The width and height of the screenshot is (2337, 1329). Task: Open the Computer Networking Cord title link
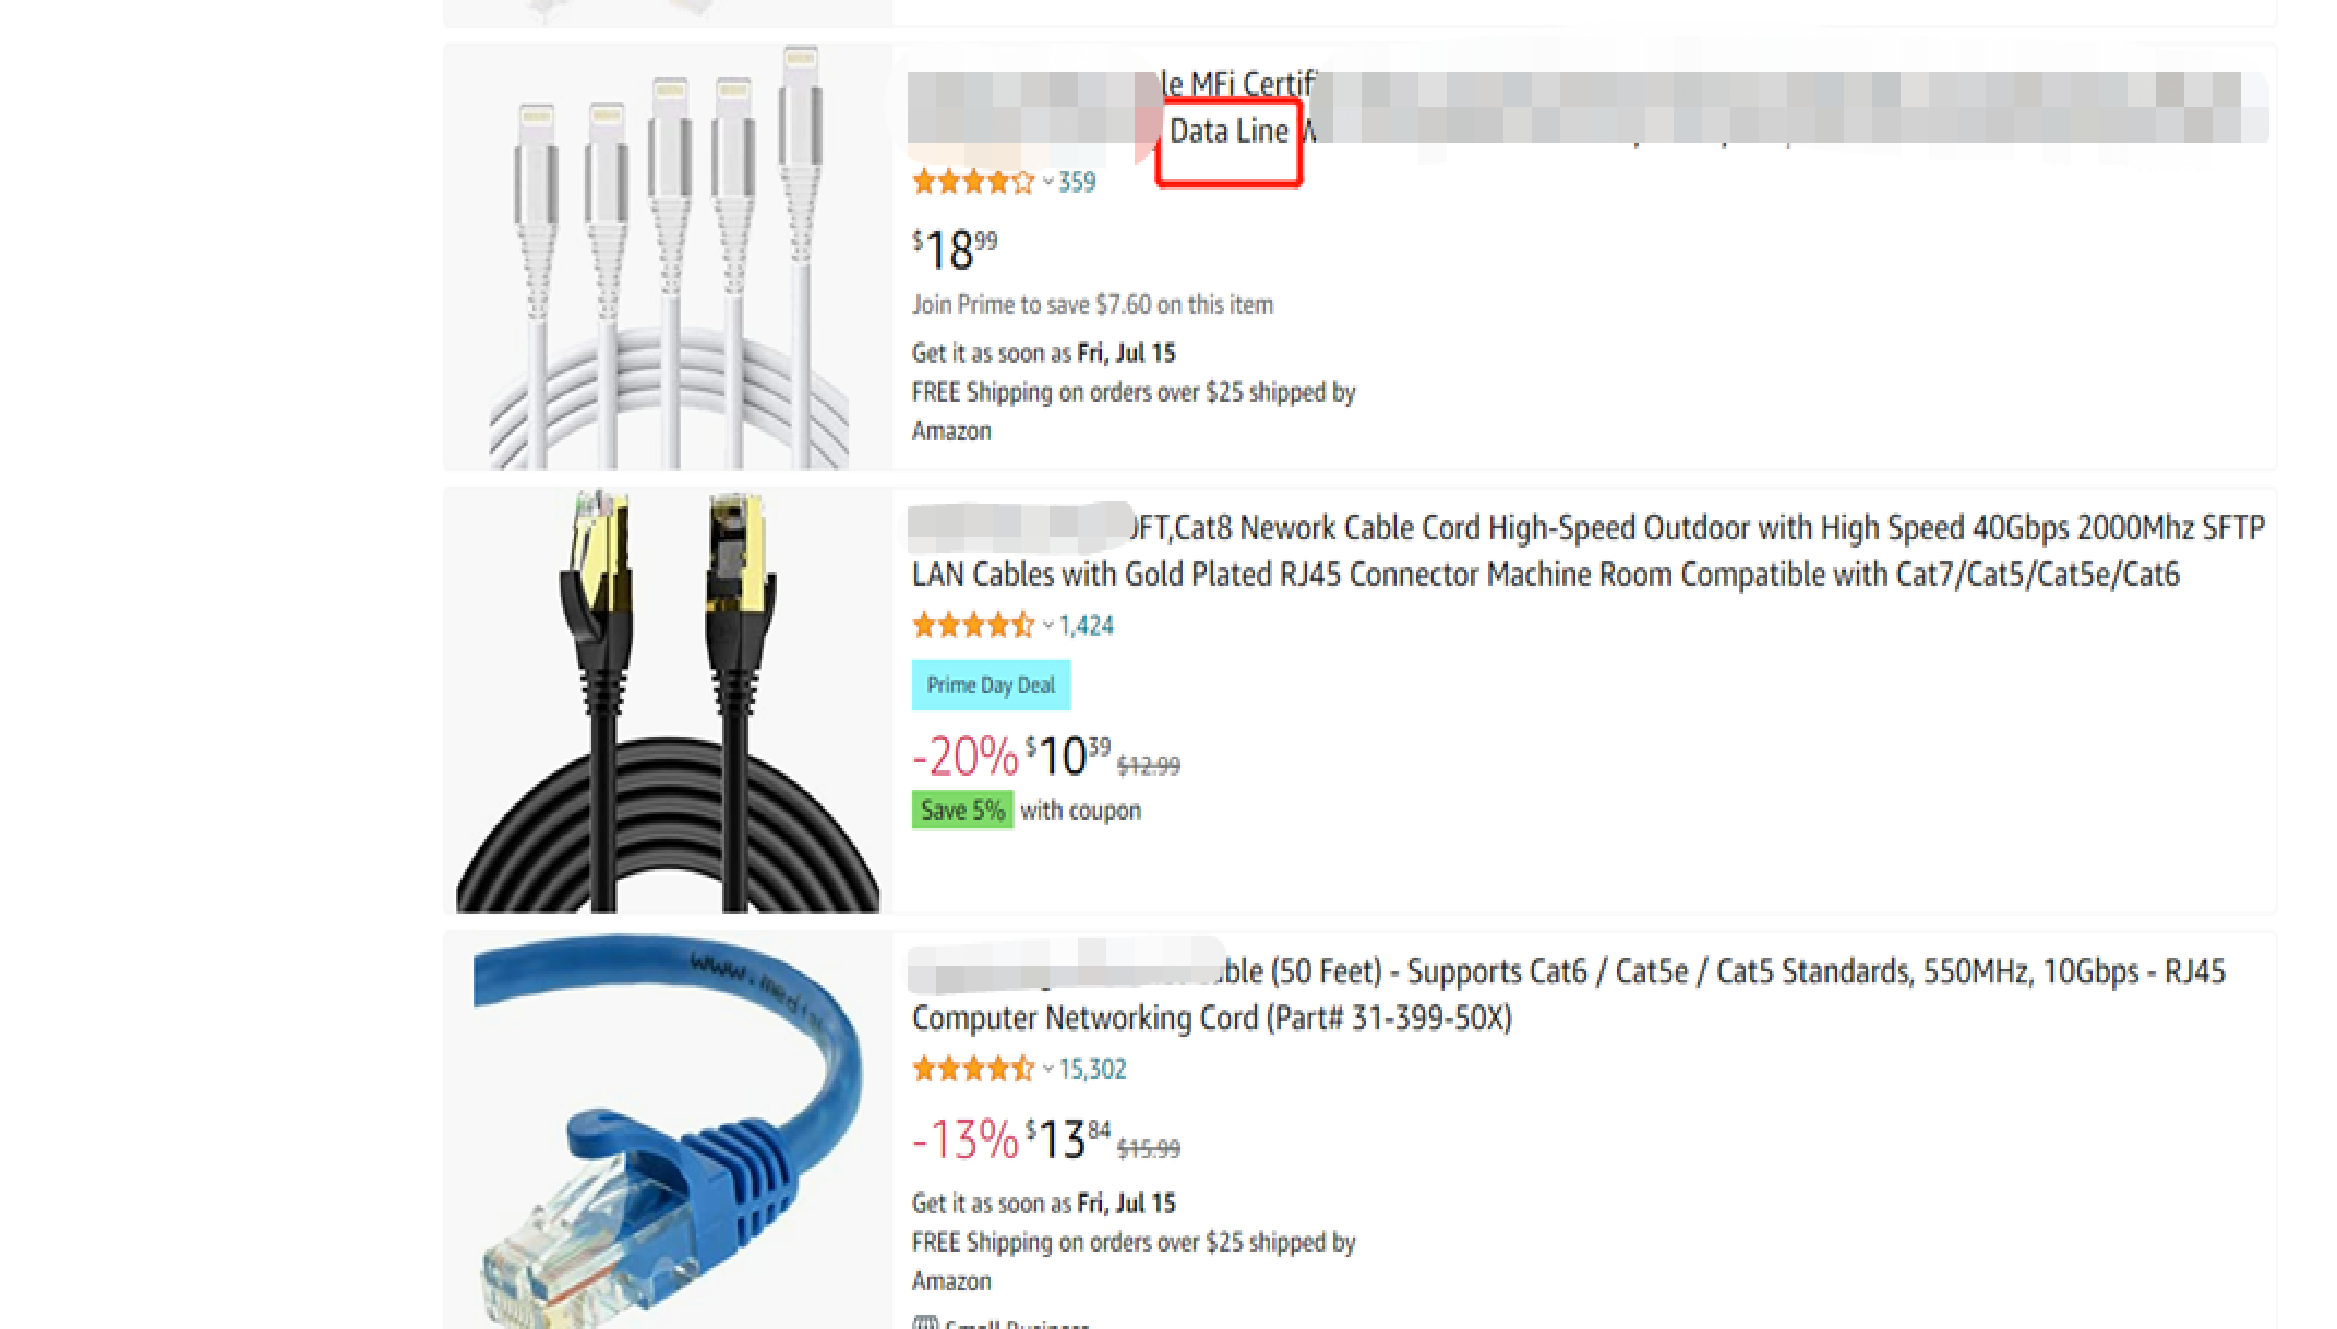pyautogui.click(x=1568, y=994)
